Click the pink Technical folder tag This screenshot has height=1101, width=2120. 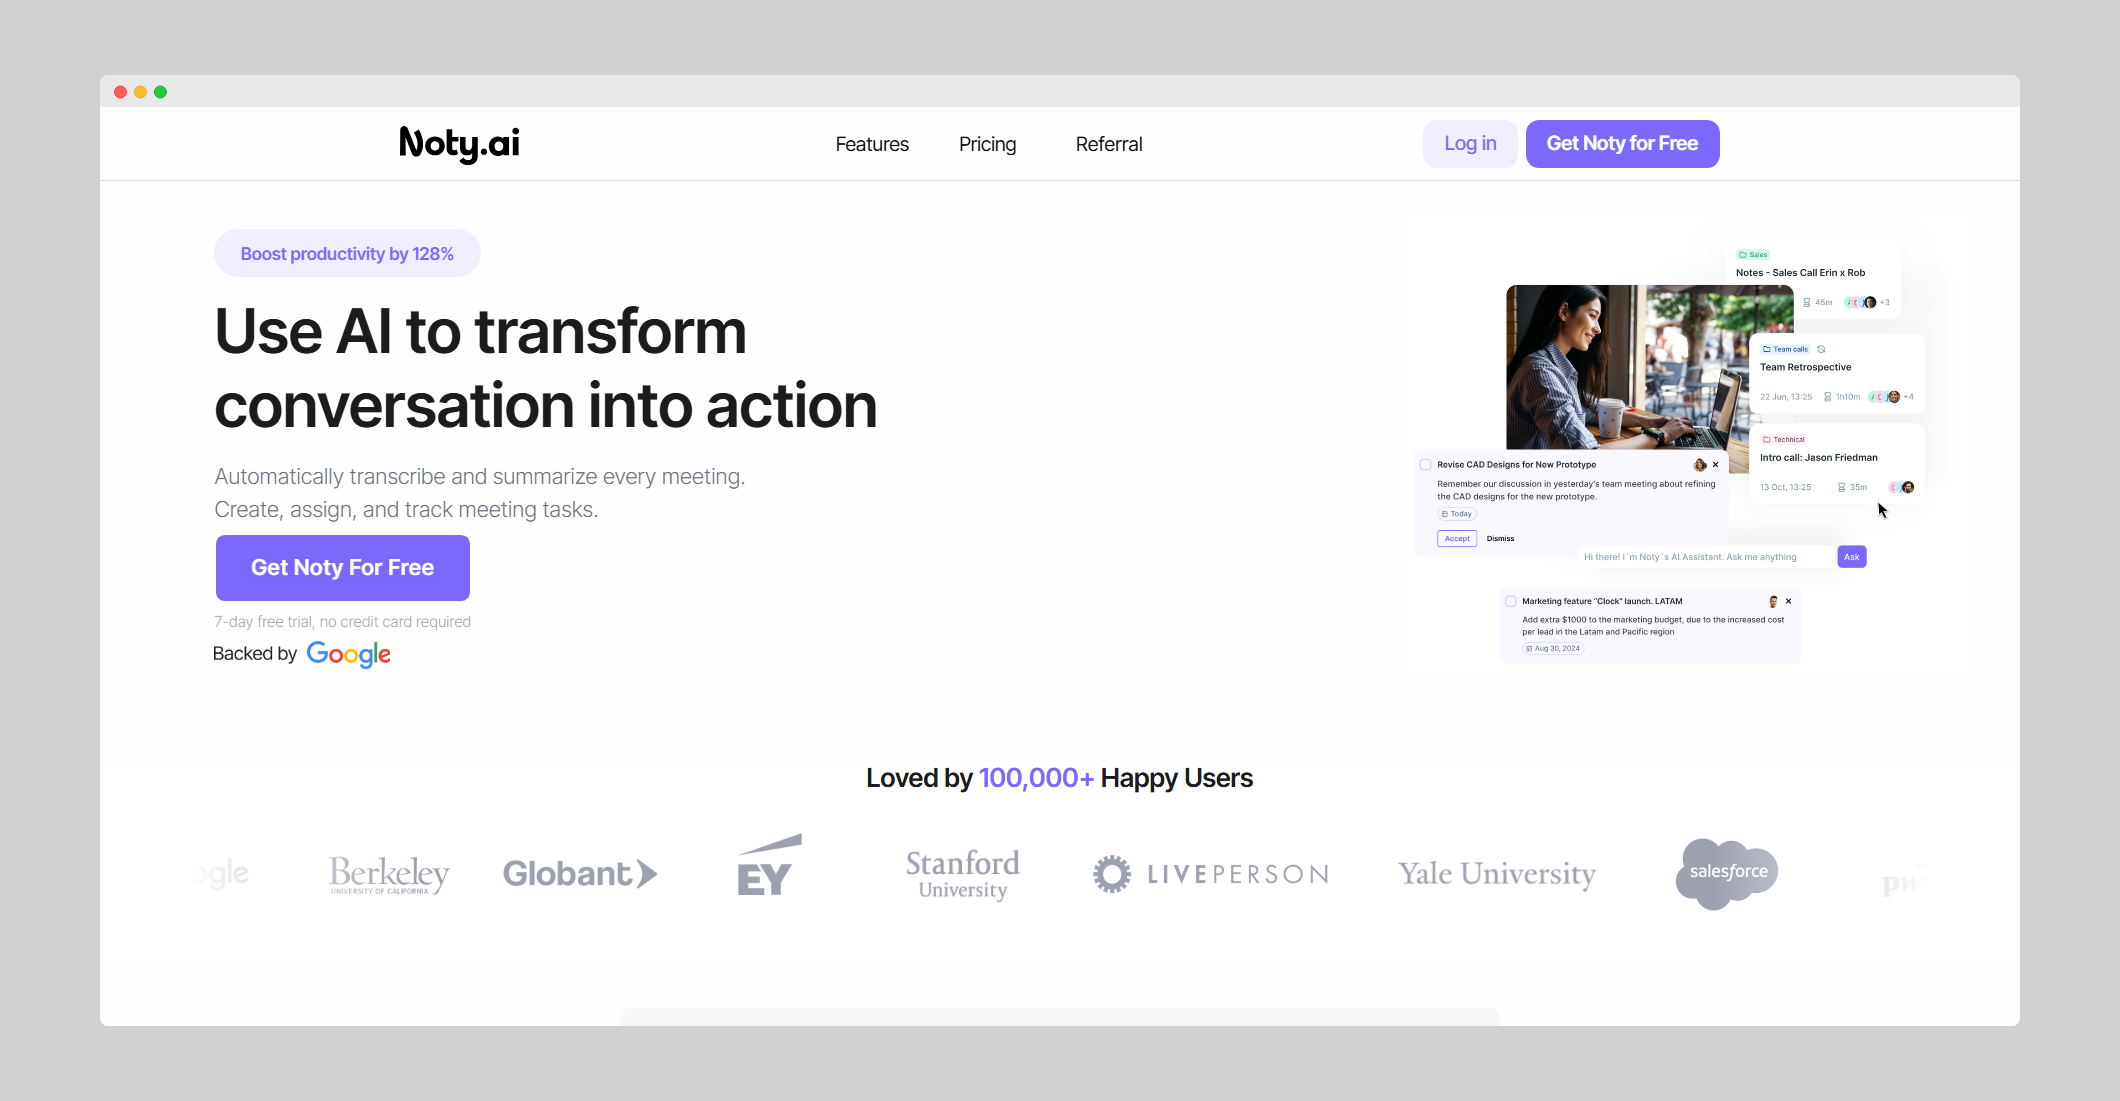(1784, 439)
